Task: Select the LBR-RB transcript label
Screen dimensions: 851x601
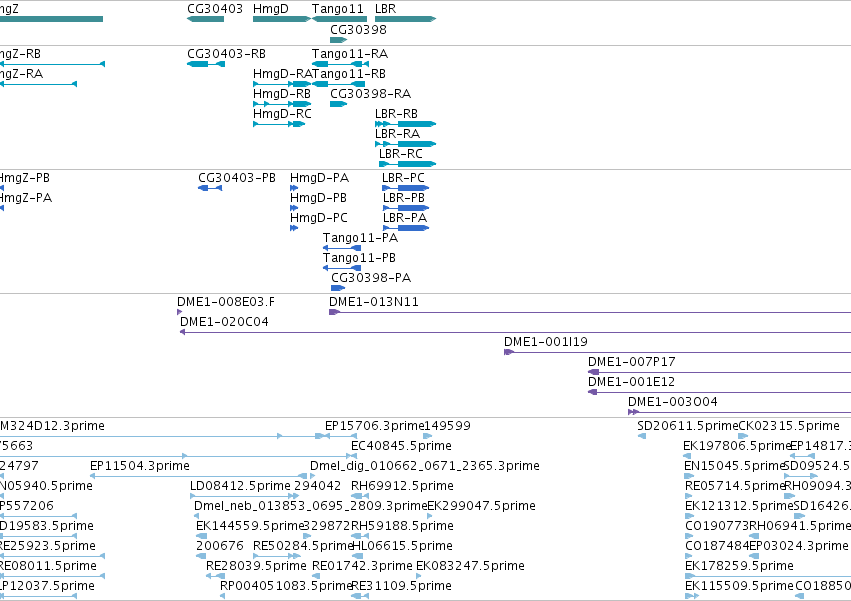Action: point(396,114)
